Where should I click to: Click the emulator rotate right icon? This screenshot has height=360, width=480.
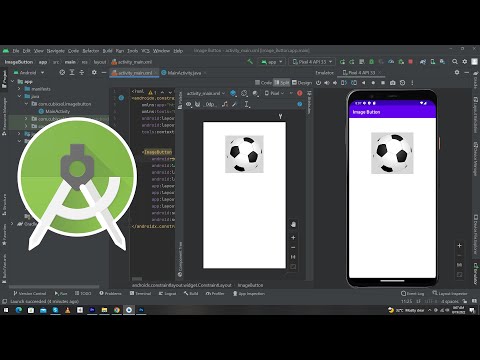coord(354,83)
